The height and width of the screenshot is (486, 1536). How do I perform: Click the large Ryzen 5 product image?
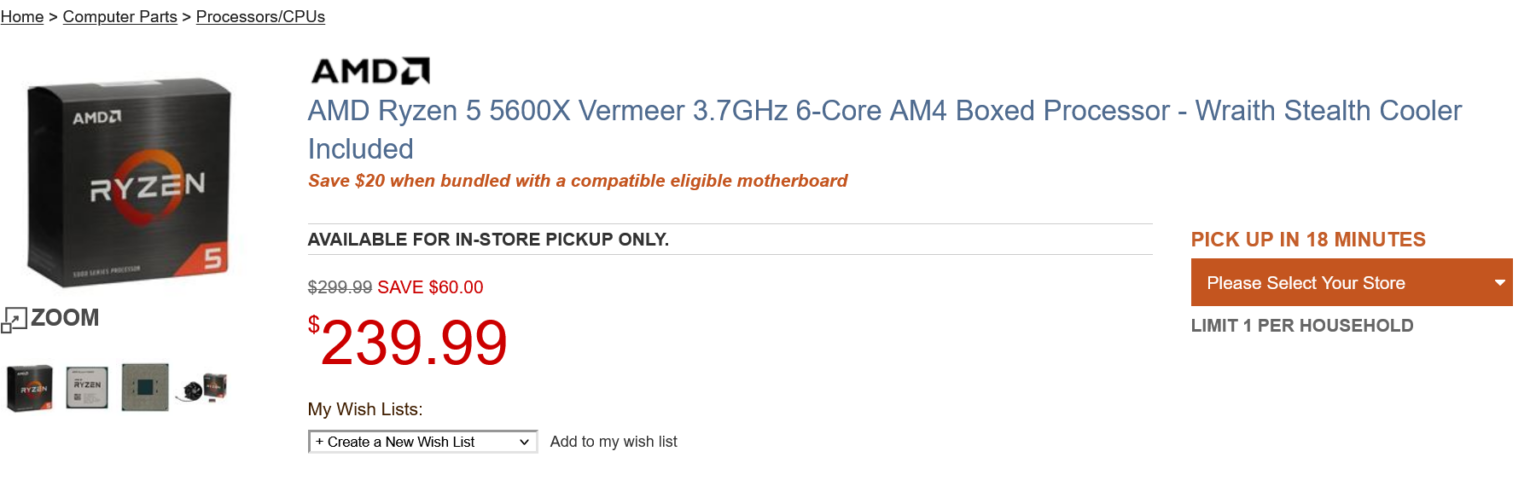pos(130,177)
